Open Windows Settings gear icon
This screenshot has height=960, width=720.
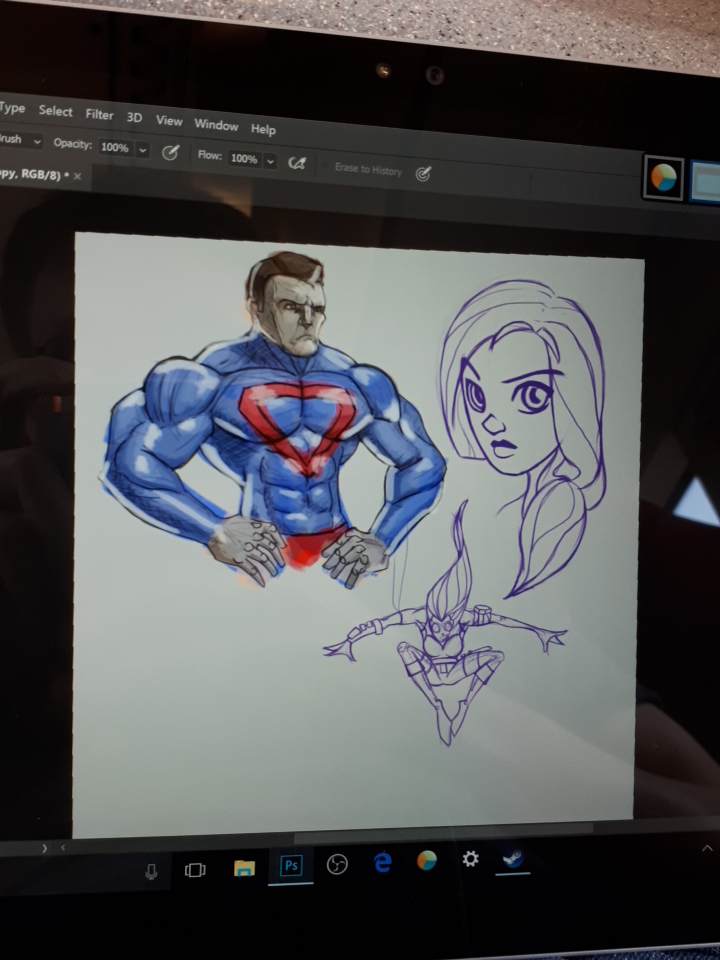tap(470, 859)
